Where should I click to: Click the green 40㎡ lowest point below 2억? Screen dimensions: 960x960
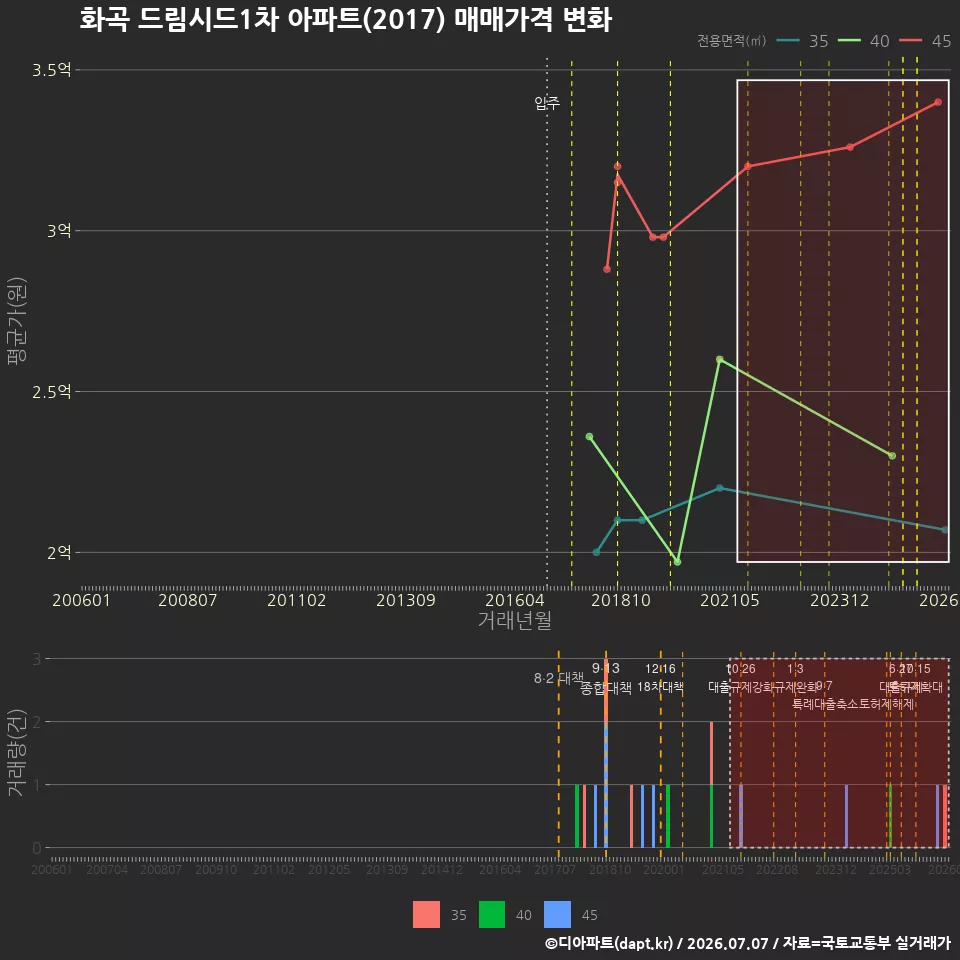677,562
